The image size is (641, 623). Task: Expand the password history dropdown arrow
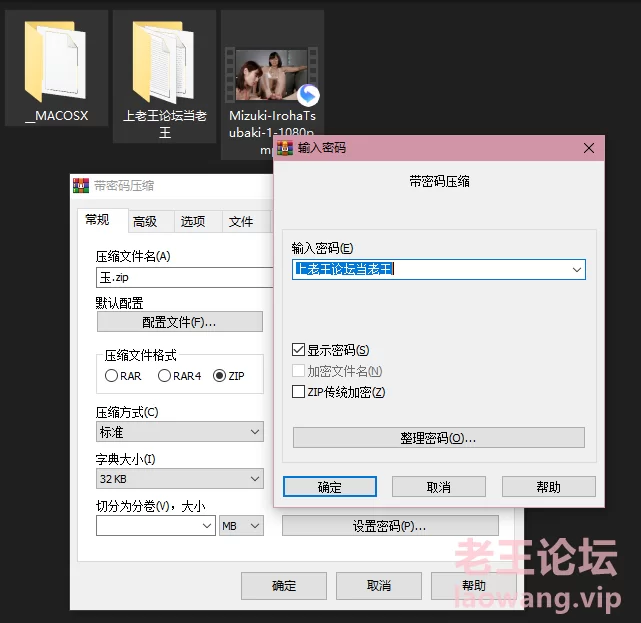(x=576, y=270)
